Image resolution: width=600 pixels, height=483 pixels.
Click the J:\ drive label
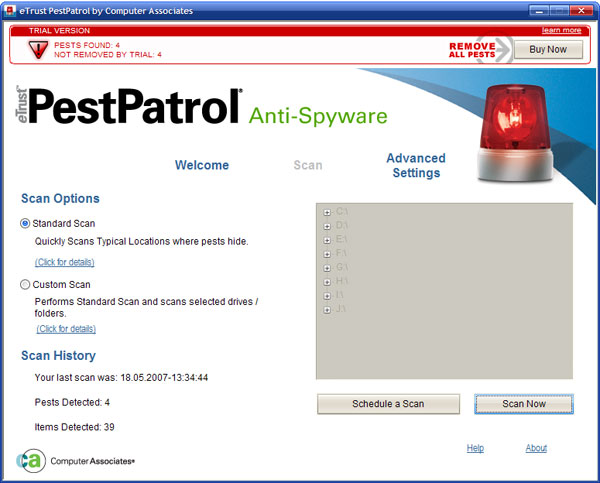click(x=341, y=309)
